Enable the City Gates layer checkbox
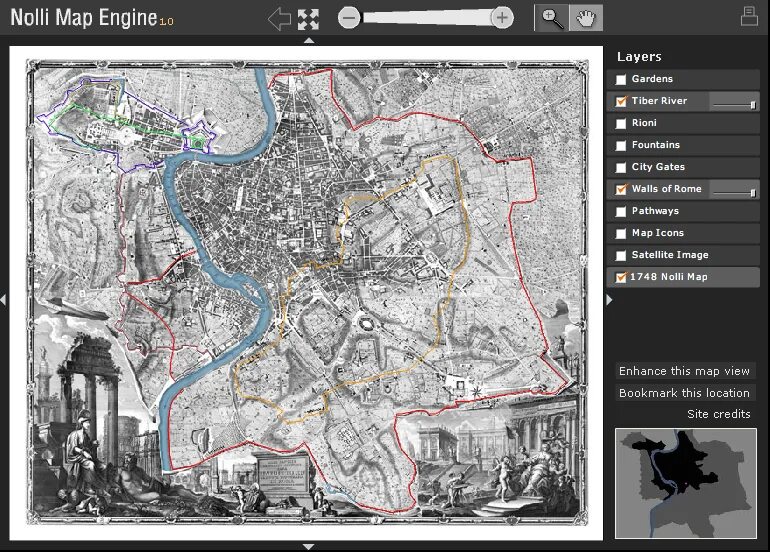Screen dimensions: 770x552 (x=621, y=167)
